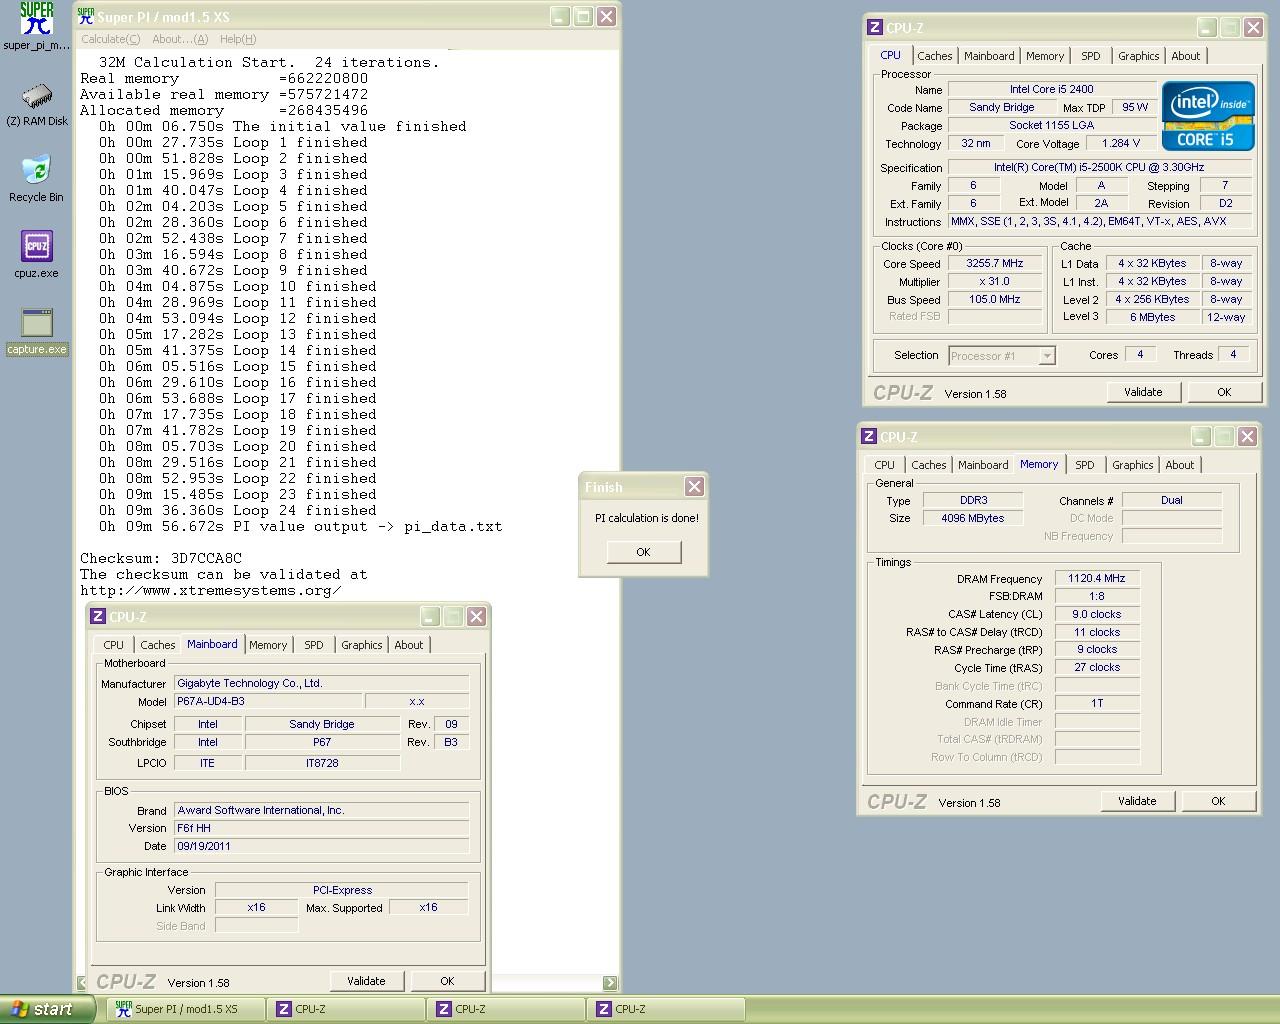
Task: Click the Core Voltage 1.284 V value
Action: point(1121,143)
